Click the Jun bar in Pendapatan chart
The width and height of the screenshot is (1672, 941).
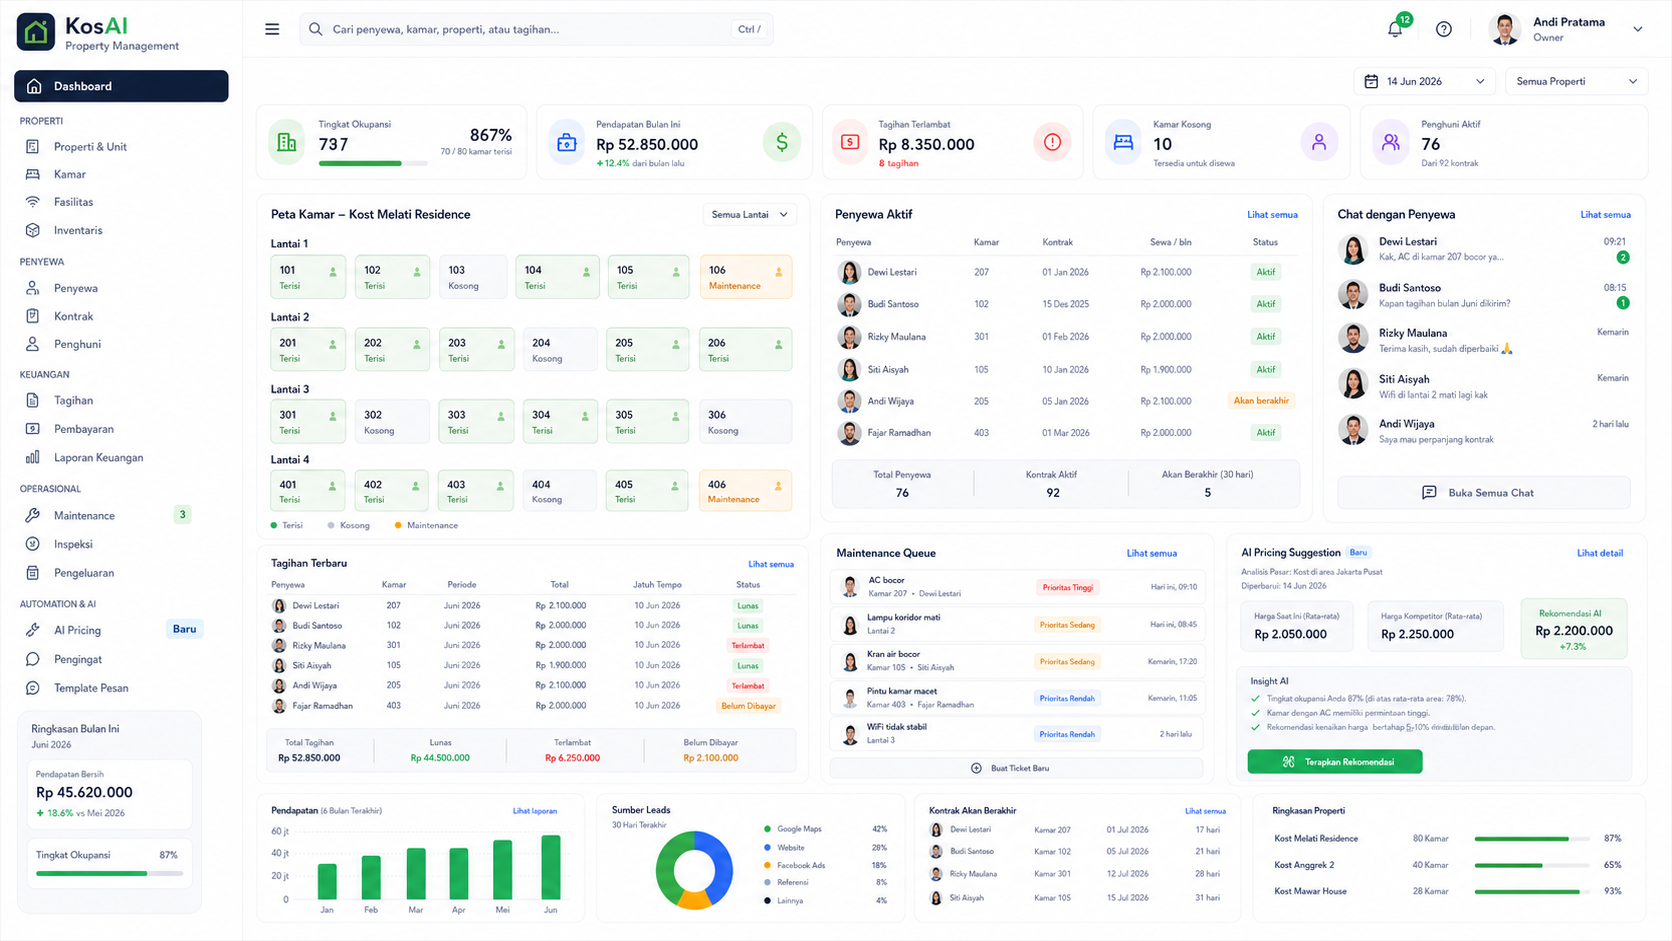click(551, 867)
